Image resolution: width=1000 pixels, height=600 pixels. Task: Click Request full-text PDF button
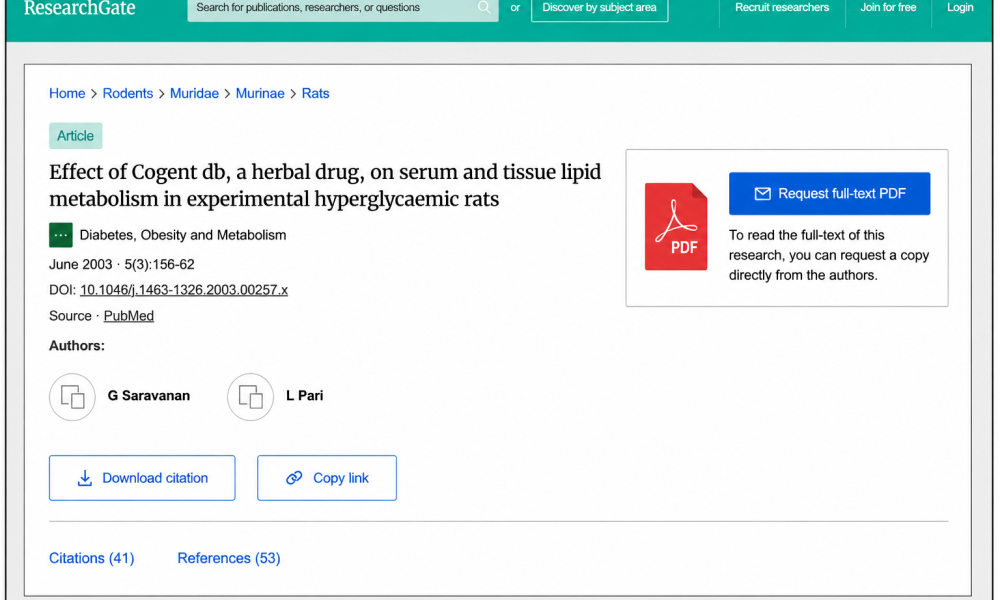(829, 193)
